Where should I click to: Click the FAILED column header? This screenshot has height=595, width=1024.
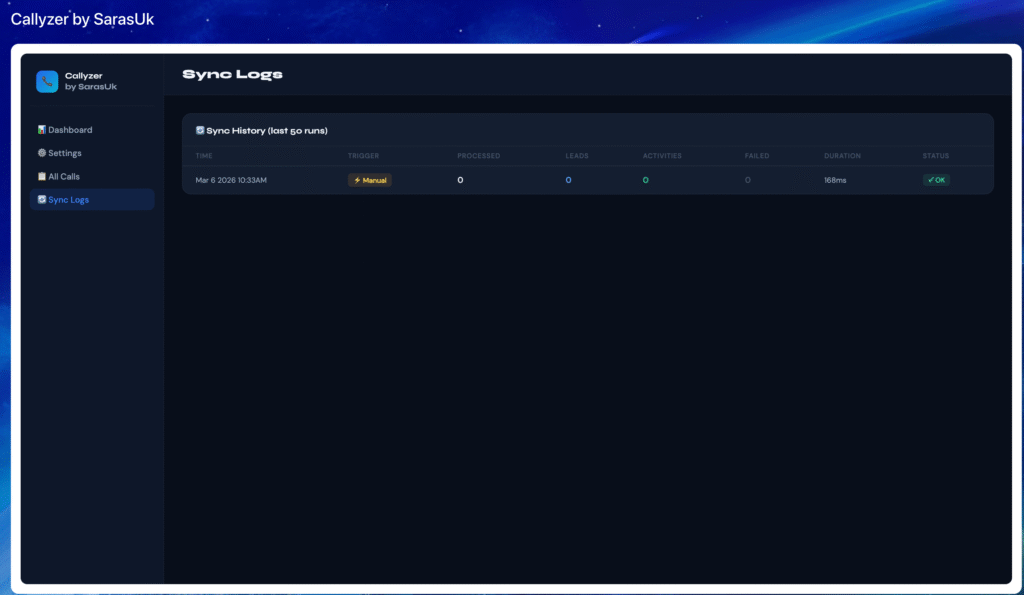click(757, 156)
